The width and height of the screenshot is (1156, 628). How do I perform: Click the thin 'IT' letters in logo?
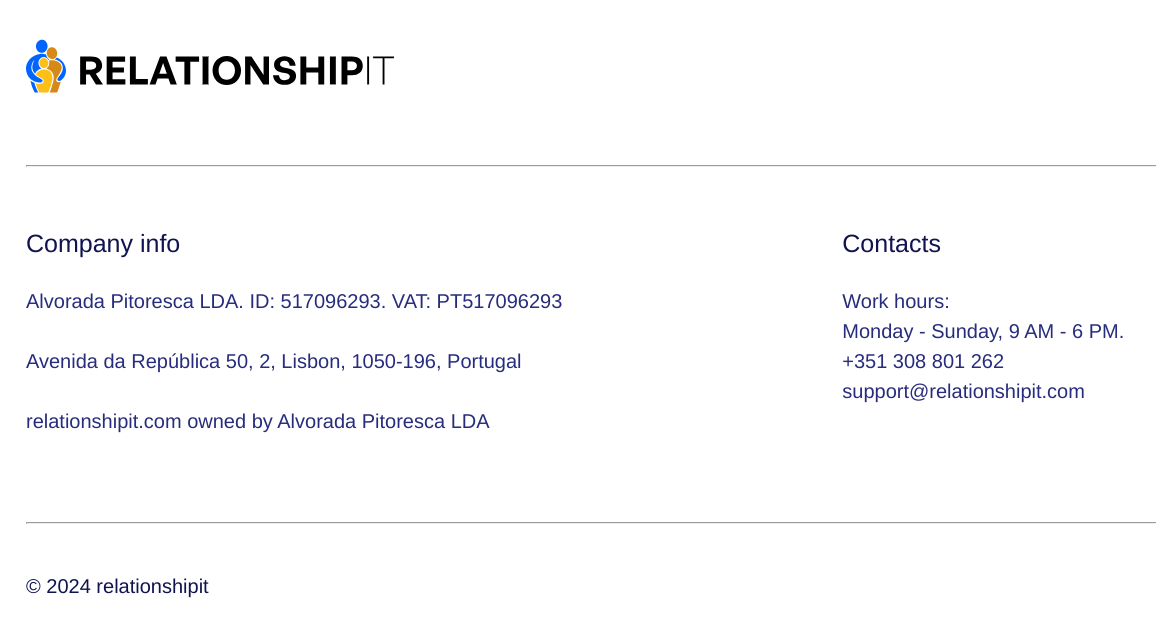tap(380, 71)
